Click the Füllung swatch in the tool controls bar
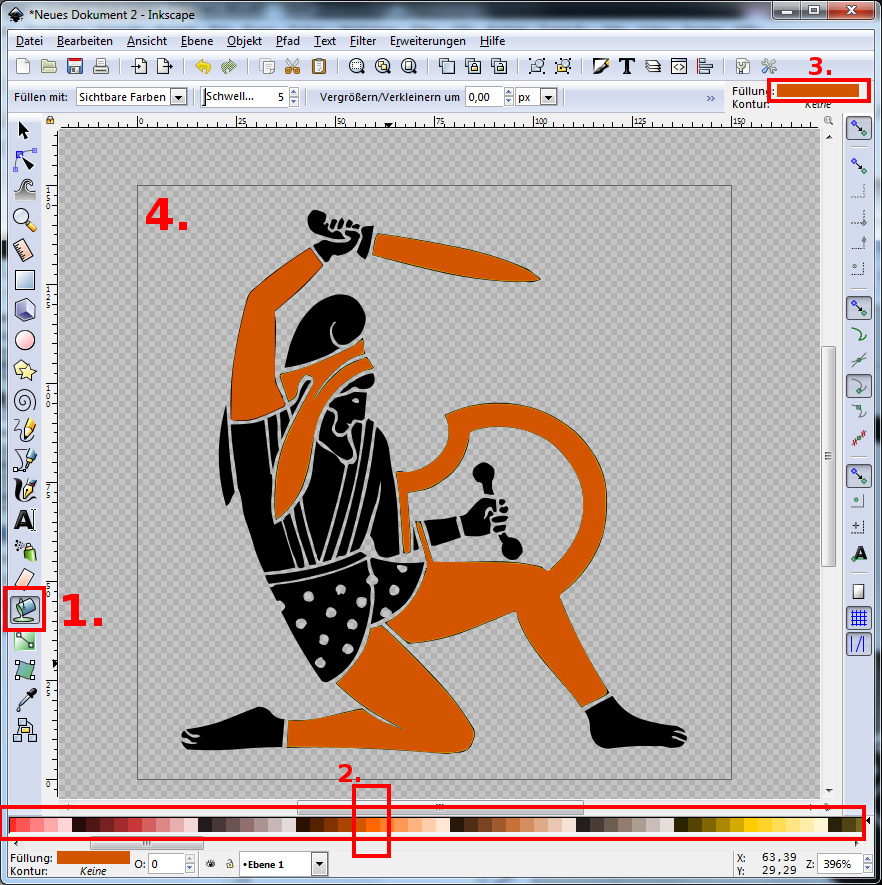Image resolution: width=882 pixels, height=885 pixels. [818, 90]
